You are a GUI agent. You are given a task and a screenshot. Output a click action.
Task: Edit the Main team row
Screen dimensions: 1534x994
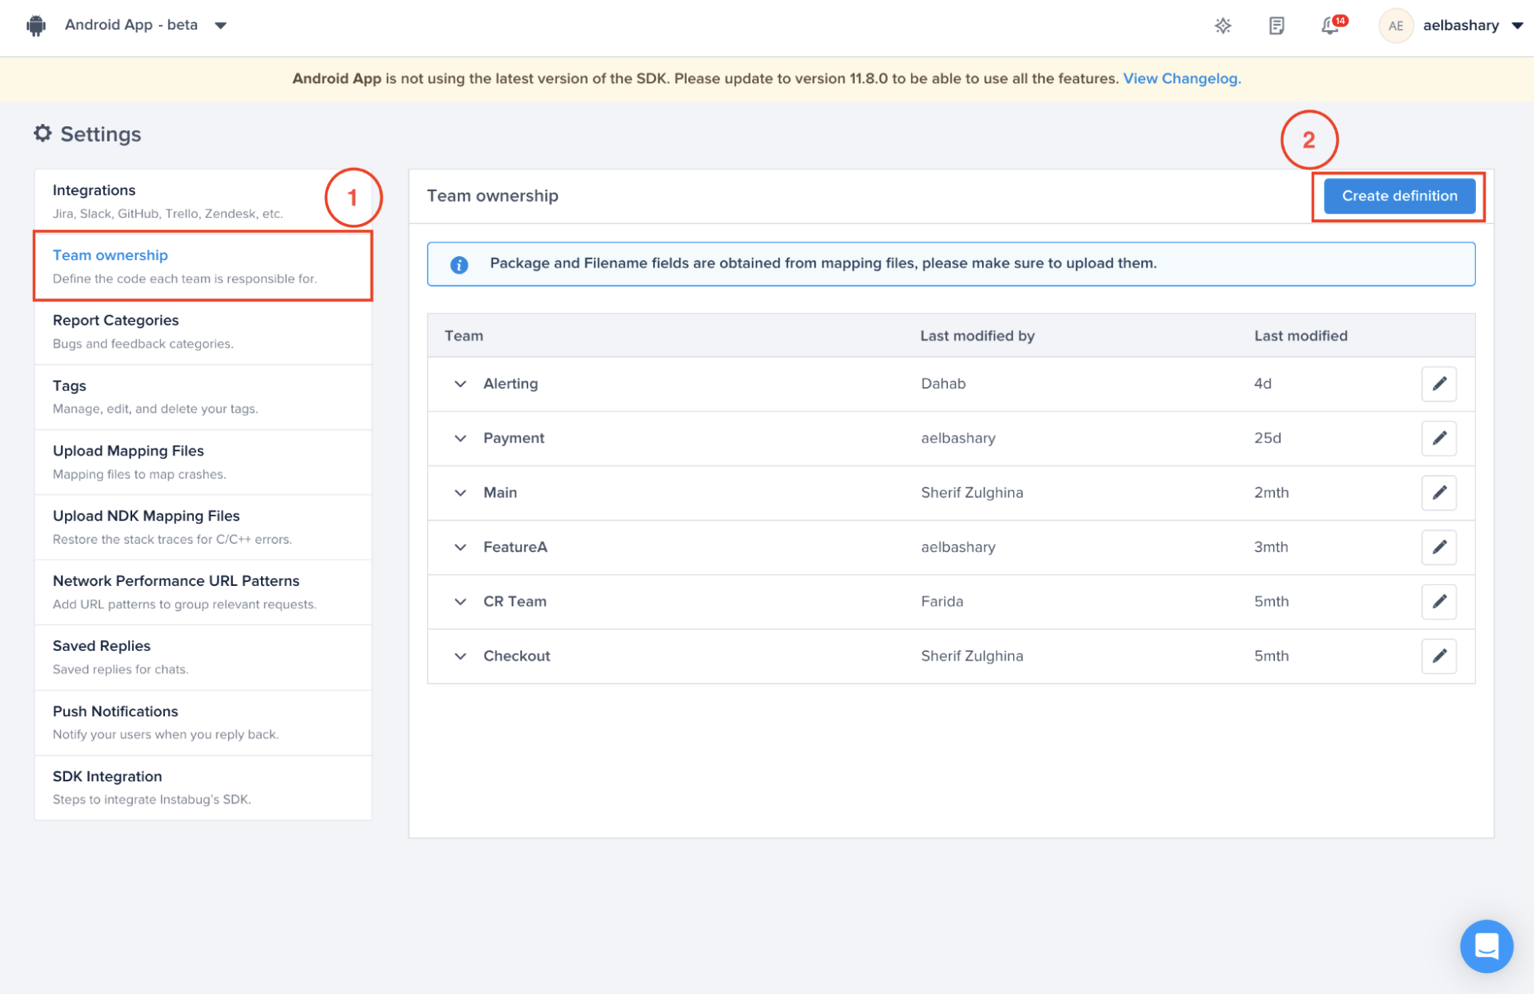1438,493
